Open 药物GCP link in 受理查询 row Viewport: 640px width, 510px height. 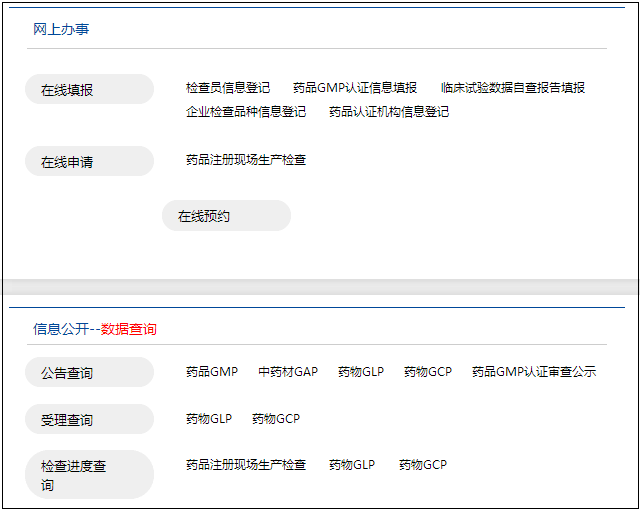coord(276,419)
